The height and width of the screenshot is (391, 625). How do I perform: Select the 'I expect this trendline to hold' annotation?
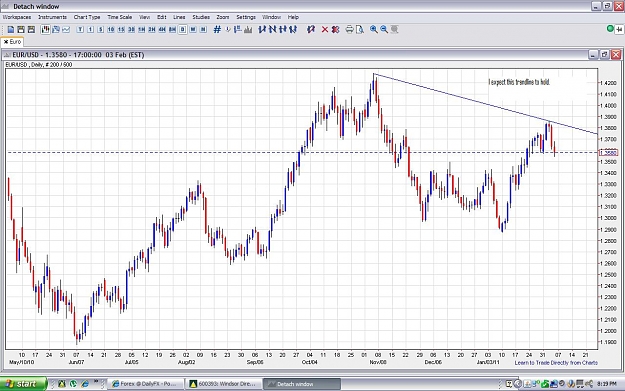(x=519, y=82)
